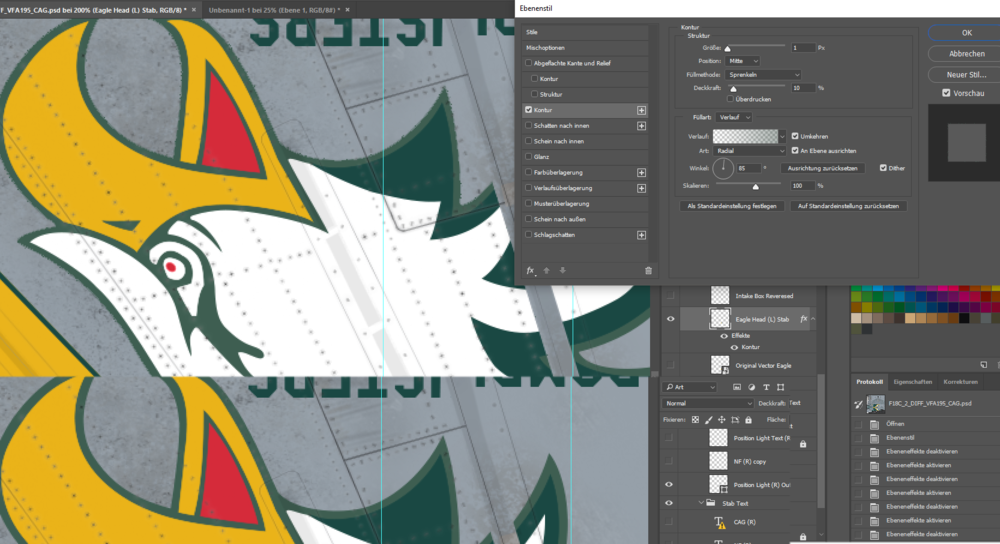Show the Intake Box Reveresed layer
1000x544 pixels.
[x=670, y=296]
